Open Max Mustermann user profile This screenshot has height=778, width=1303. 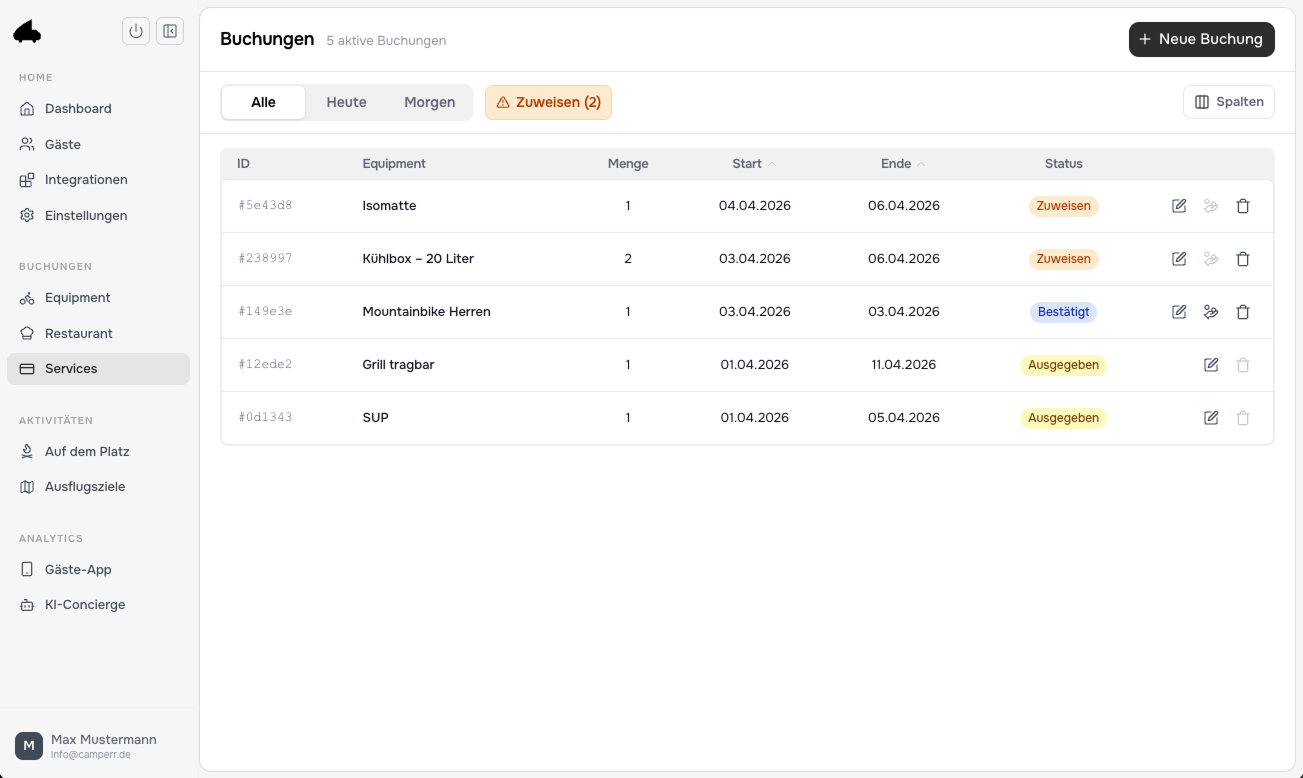[100, 746]
